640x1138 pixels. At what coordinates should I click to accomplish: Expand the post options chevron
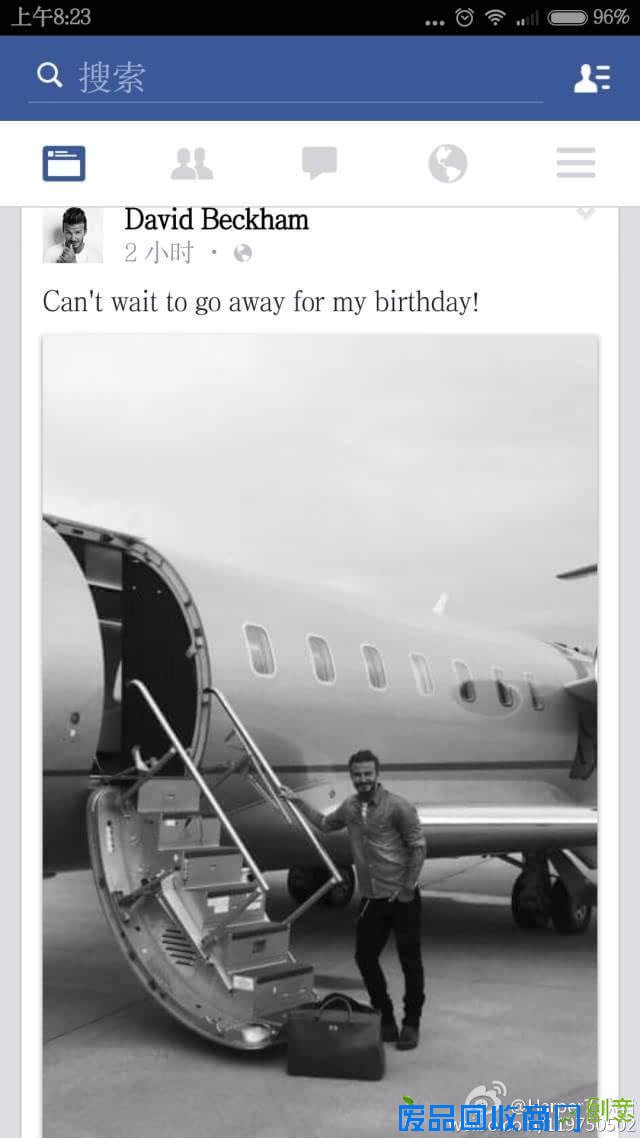pos(586,213)
